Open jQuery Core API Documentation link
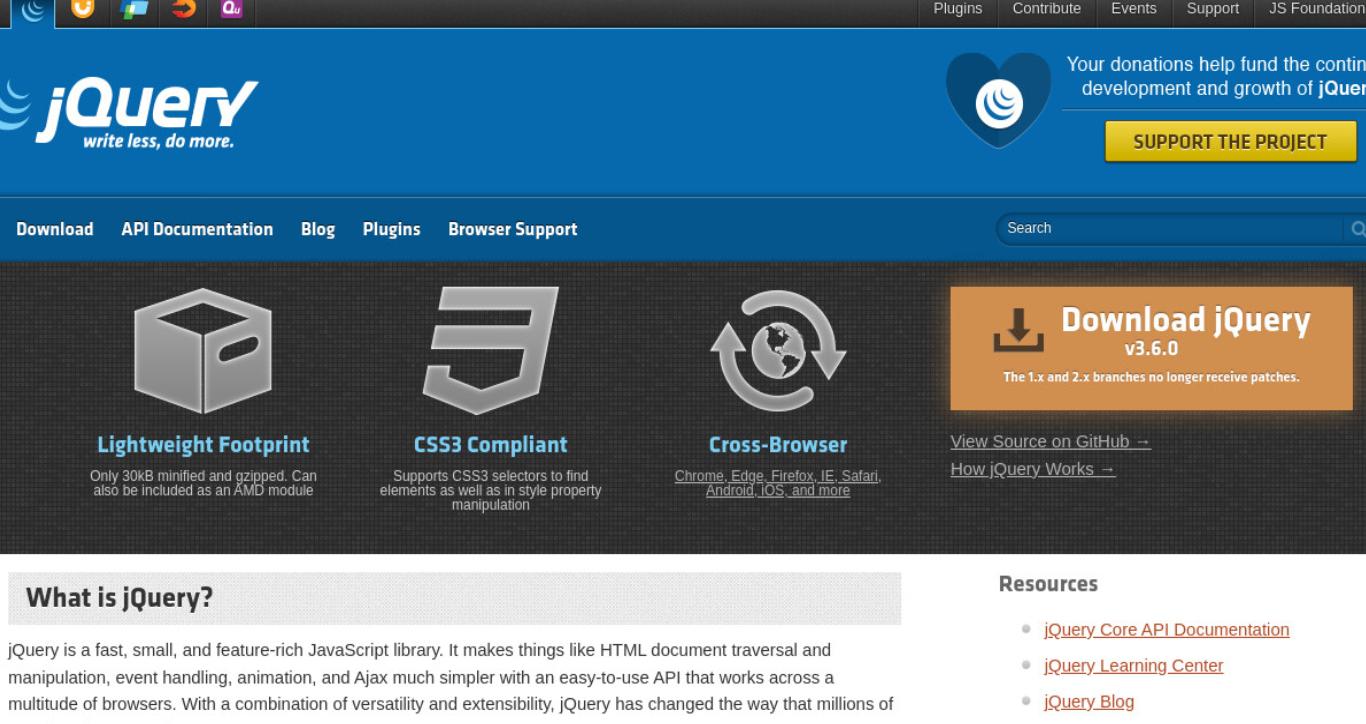The width and height of the screenshot is (1366, 724). tap(1166, 630)
